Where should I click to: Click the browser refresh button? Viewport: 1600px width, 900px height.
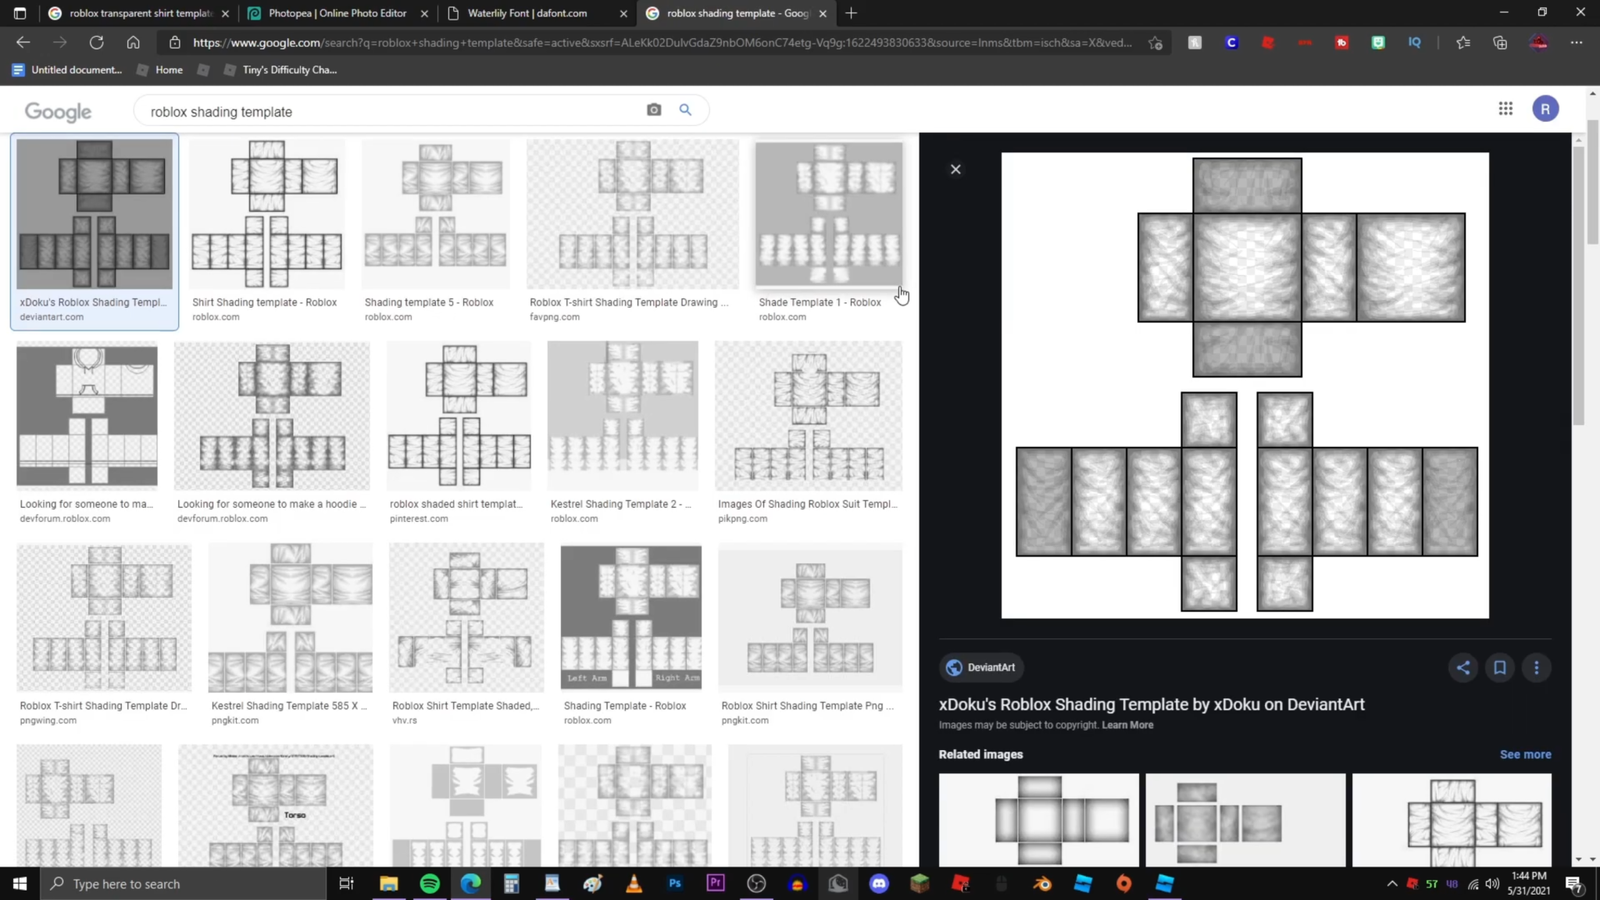point(96,43)
